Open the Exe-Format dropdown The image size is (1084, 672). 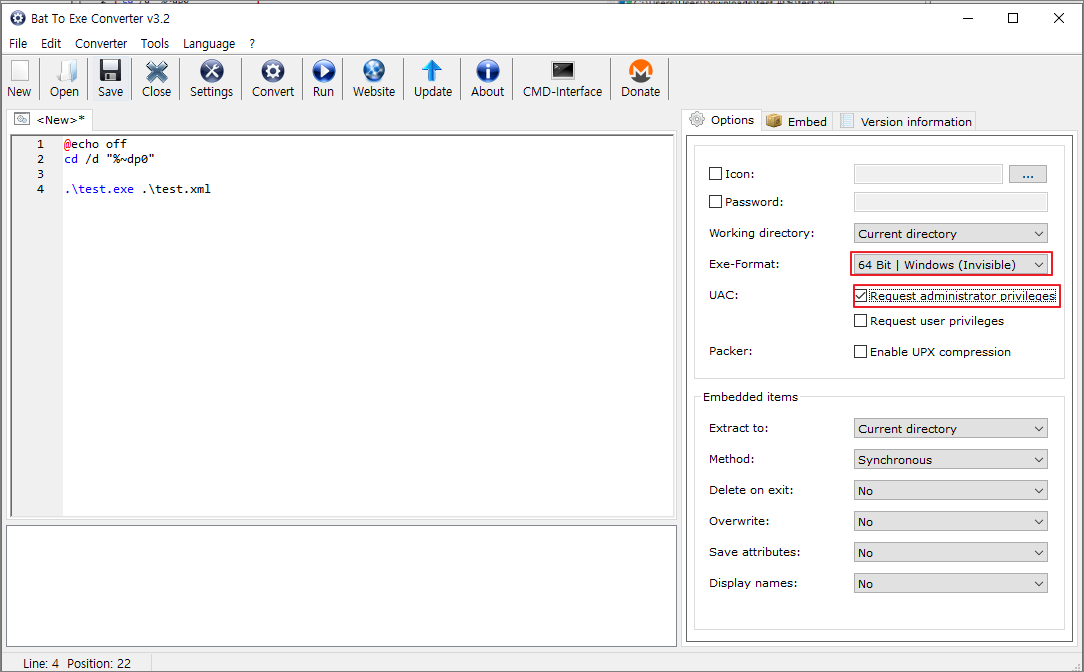951,265
